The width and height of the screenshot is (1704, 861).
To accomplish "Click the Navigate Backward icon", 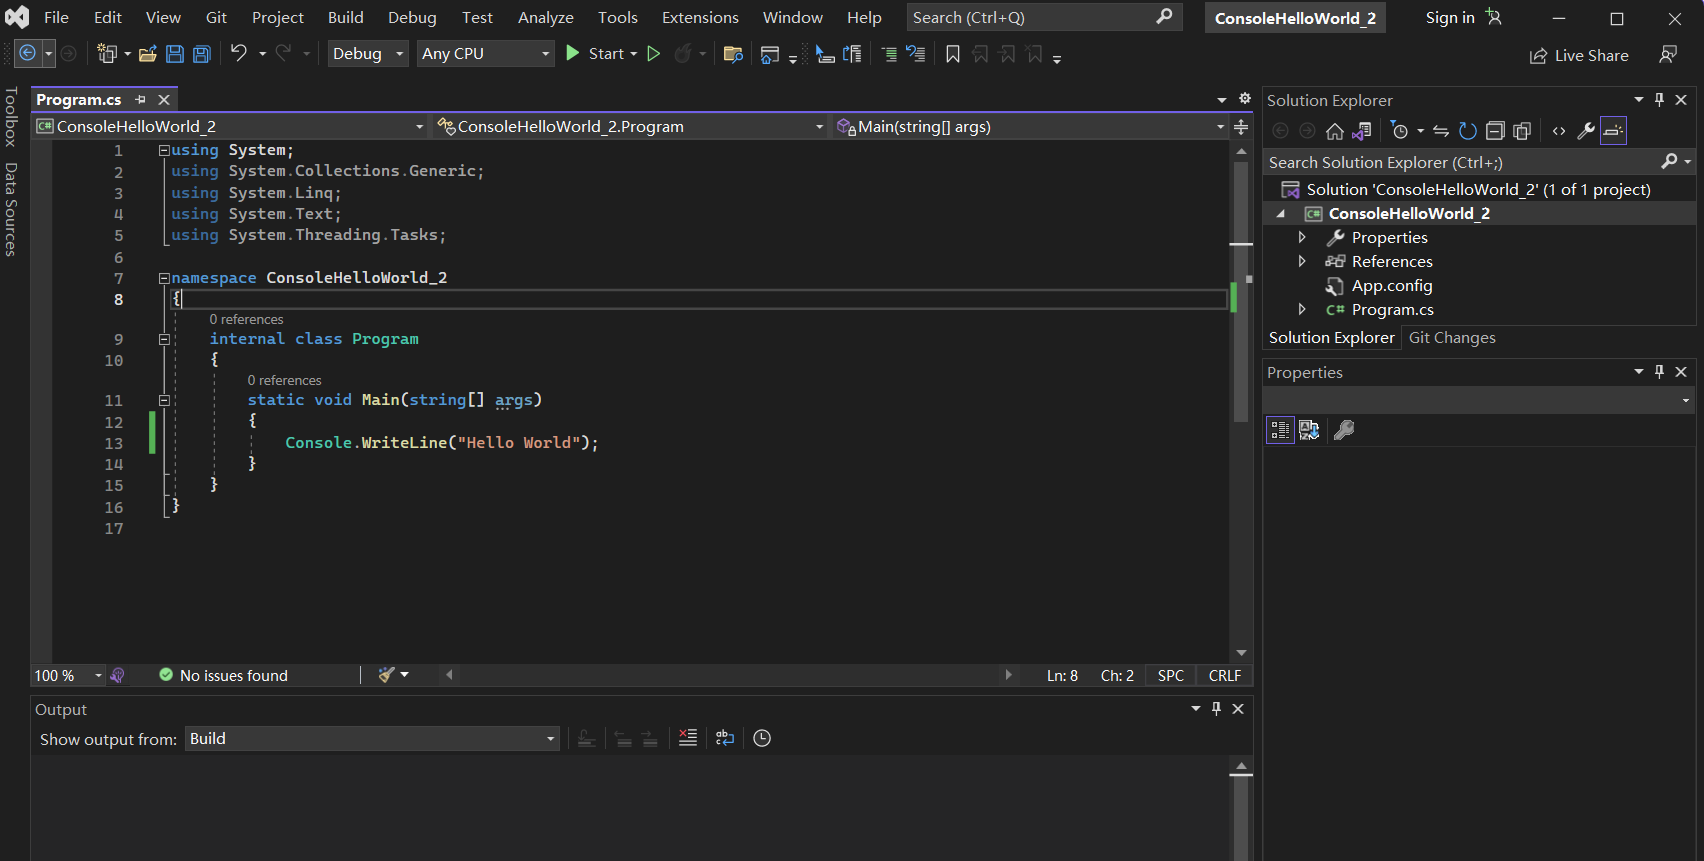I will [x=28, y=53].
